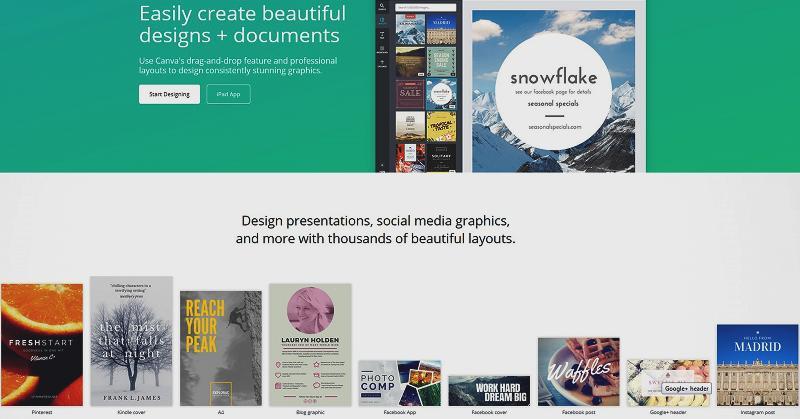Choose the Work Hard Dream Big cover

[489, 391]
